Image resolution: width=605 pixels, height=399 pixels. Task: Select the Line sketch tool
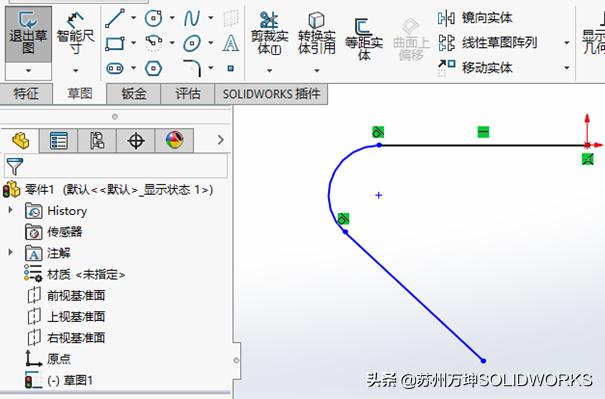(x=115, y=18)
